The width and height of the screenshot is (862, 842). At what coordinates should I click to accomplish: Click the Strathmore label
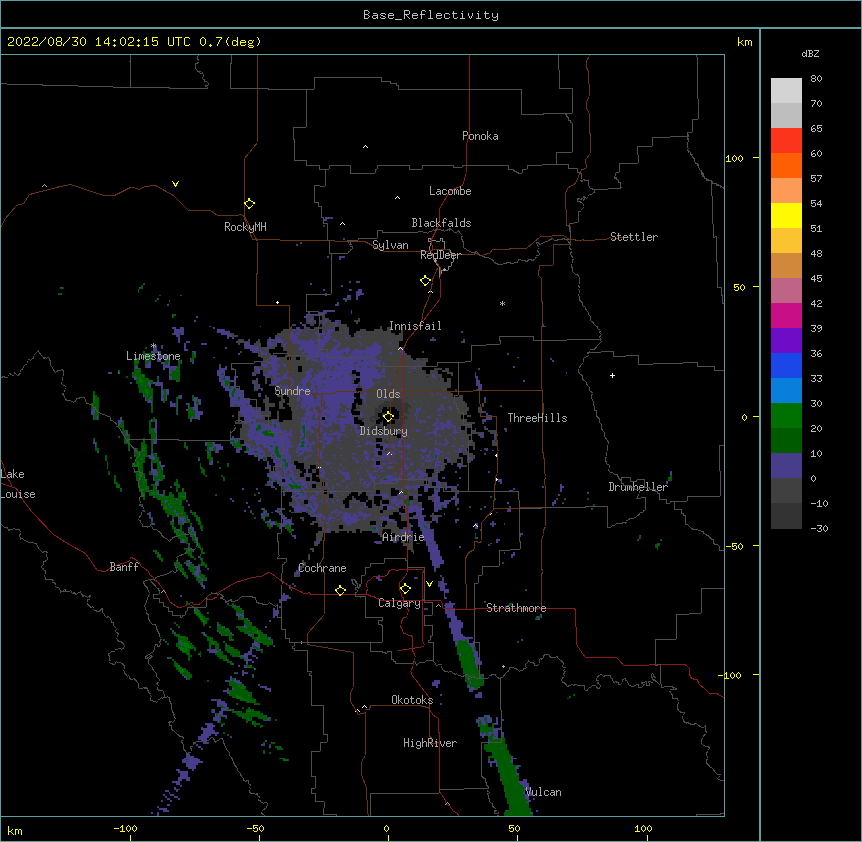(516, 608)
